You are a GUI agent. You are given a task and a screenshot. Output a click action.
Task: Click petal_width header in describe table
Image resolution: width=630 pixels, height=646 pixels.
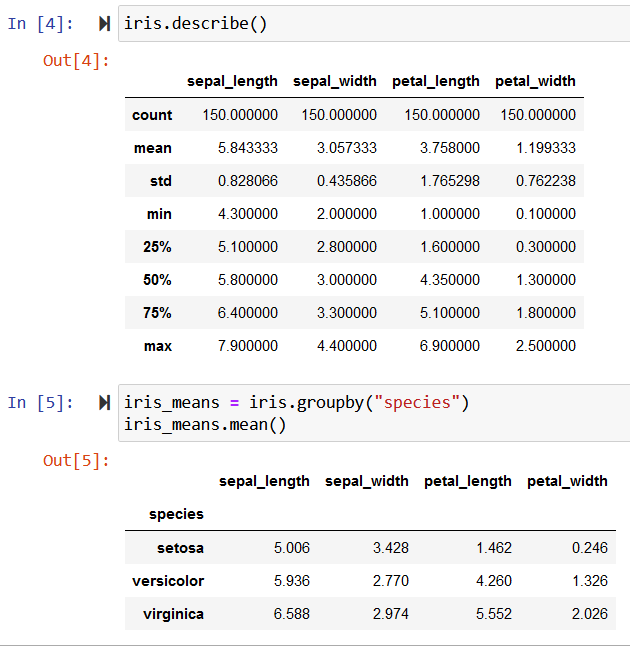(535, 81)
